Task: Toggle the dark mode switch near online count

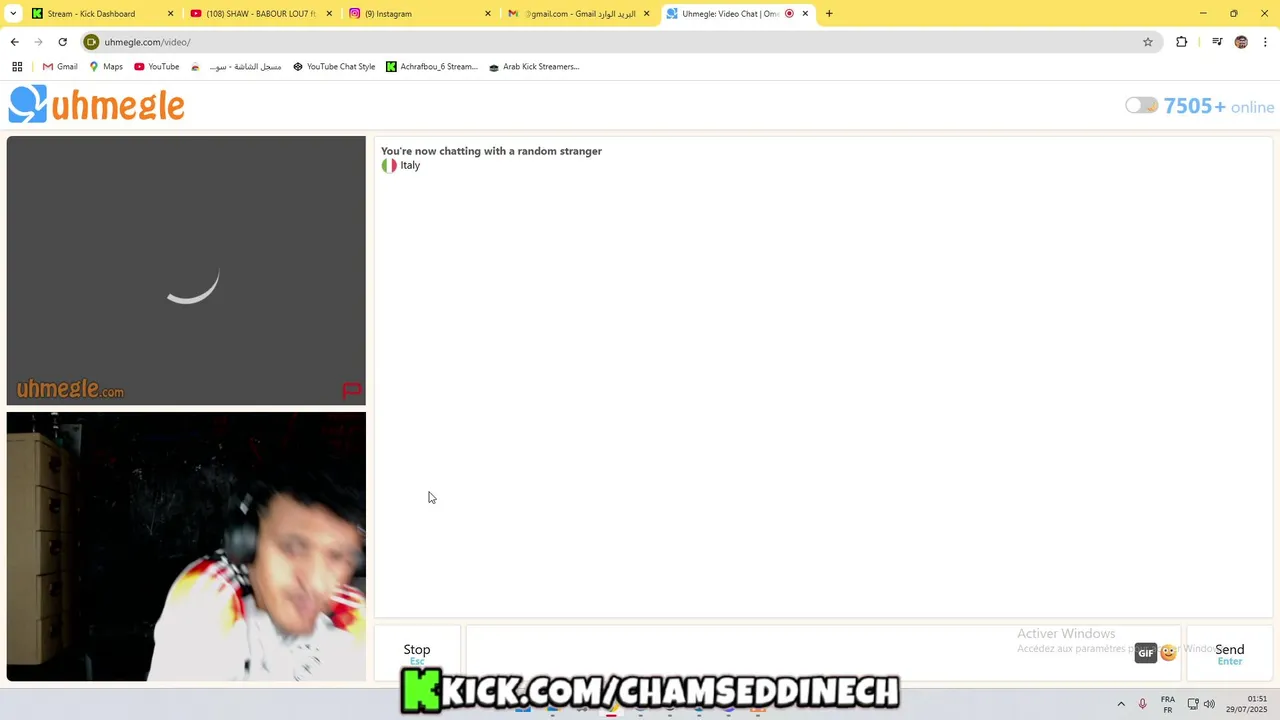Action: click(1141, 105)
